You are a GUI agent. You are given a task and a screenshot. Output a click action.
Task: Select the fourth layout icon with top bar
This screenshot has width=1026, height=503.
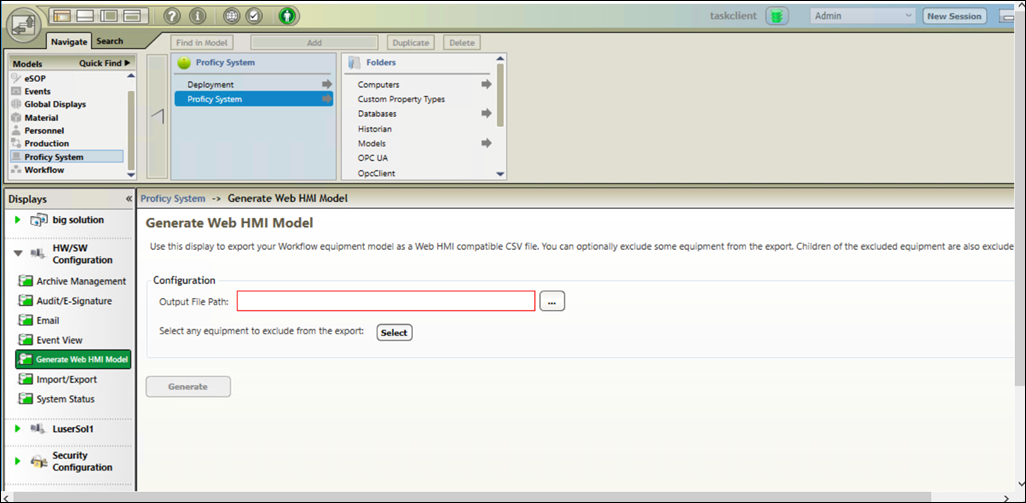click(x=133, y=16)
